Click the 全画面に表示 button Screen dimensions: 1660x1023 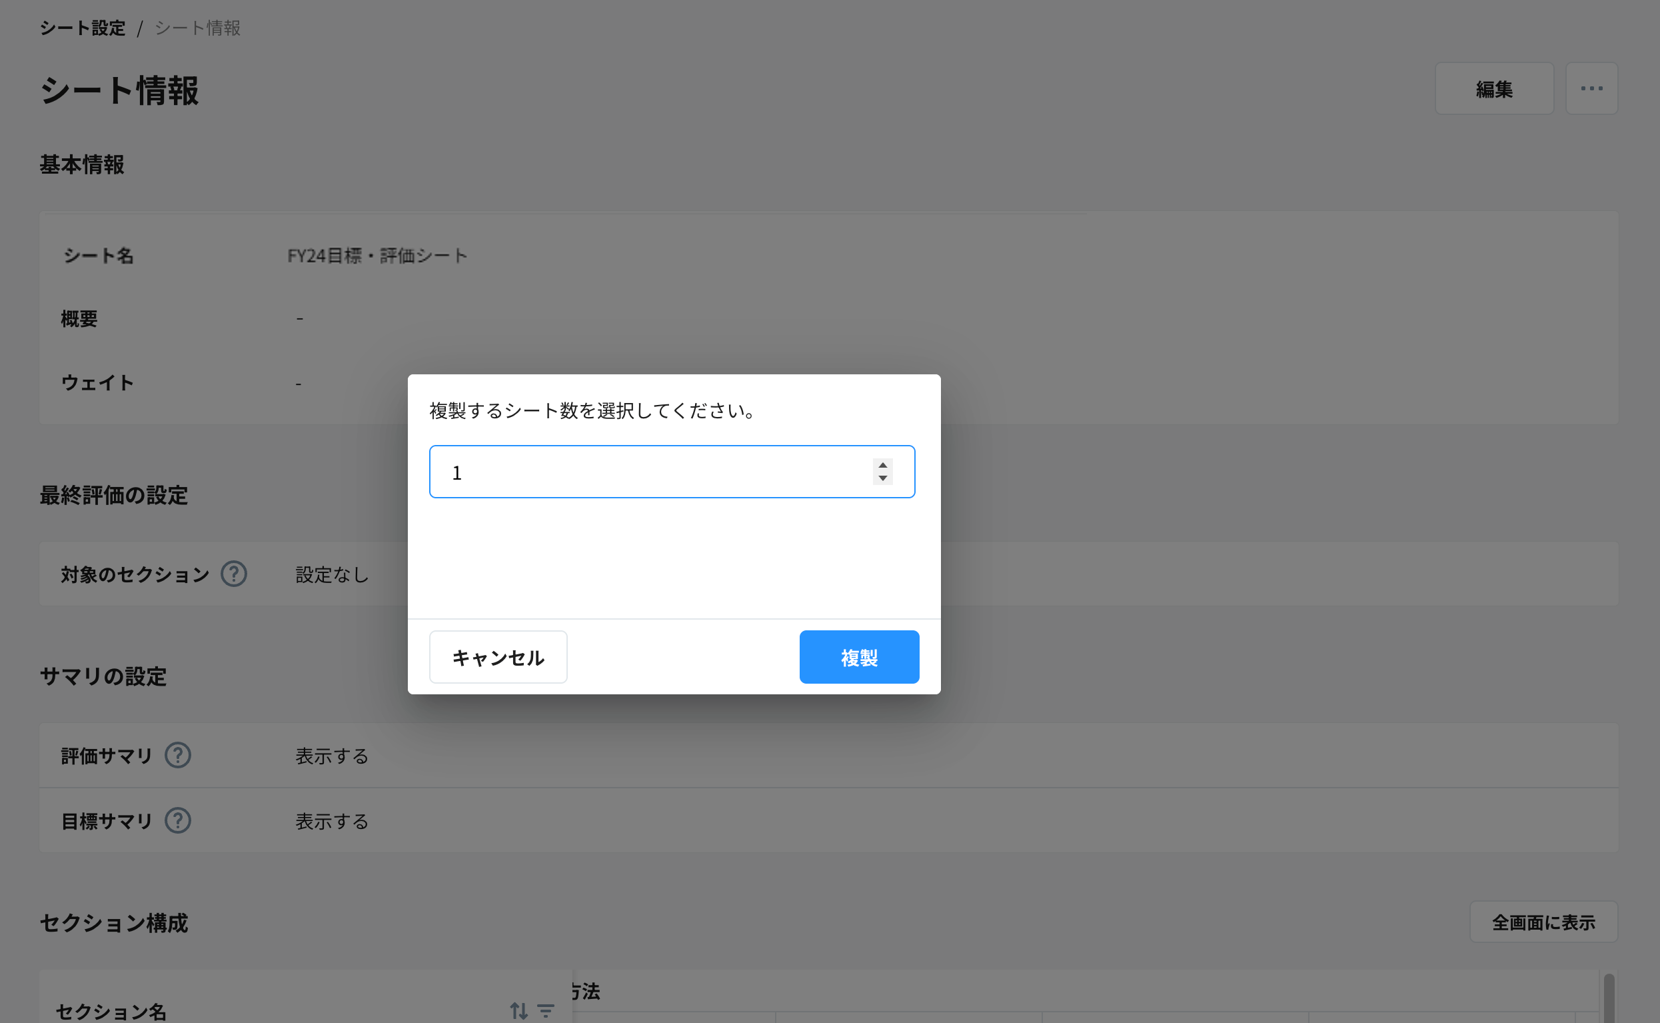[x=1543, y=922]
